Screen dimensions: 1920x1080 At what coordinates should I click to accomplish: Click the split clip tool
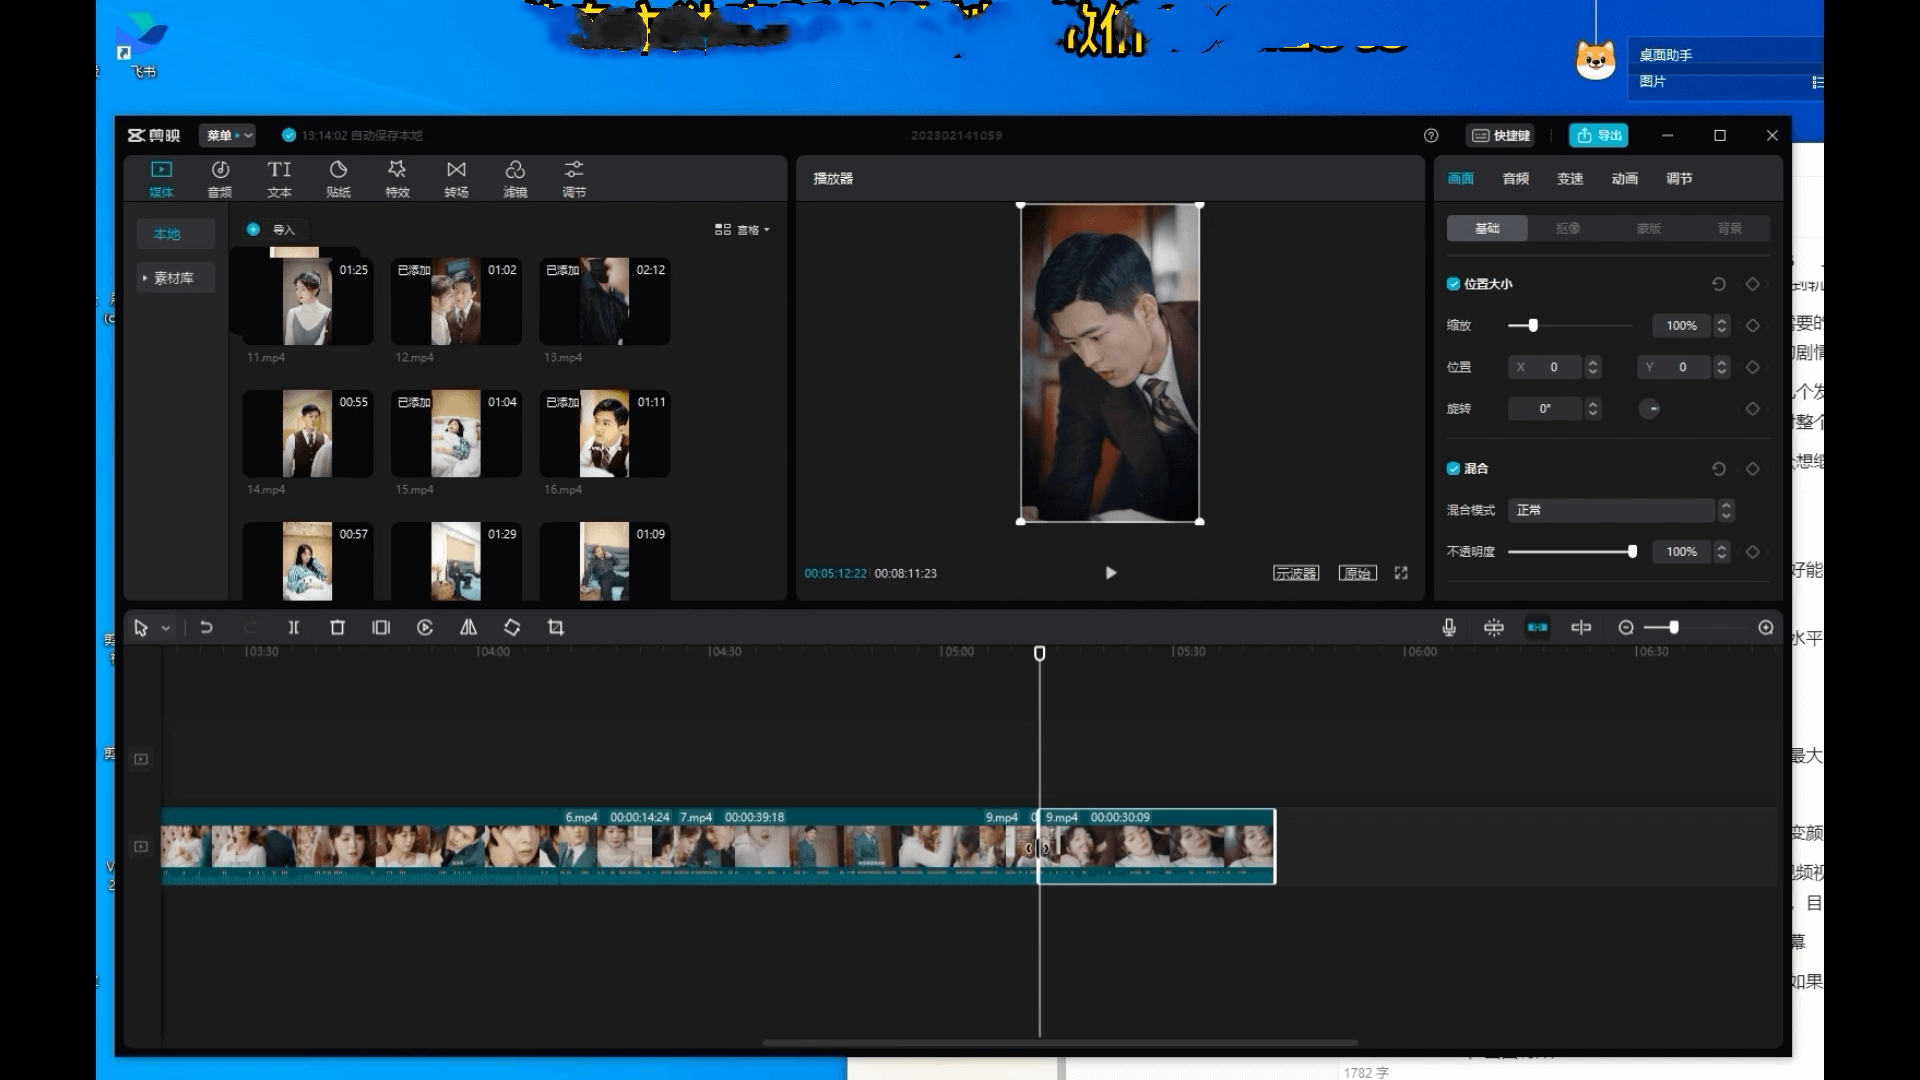[294, 628]
